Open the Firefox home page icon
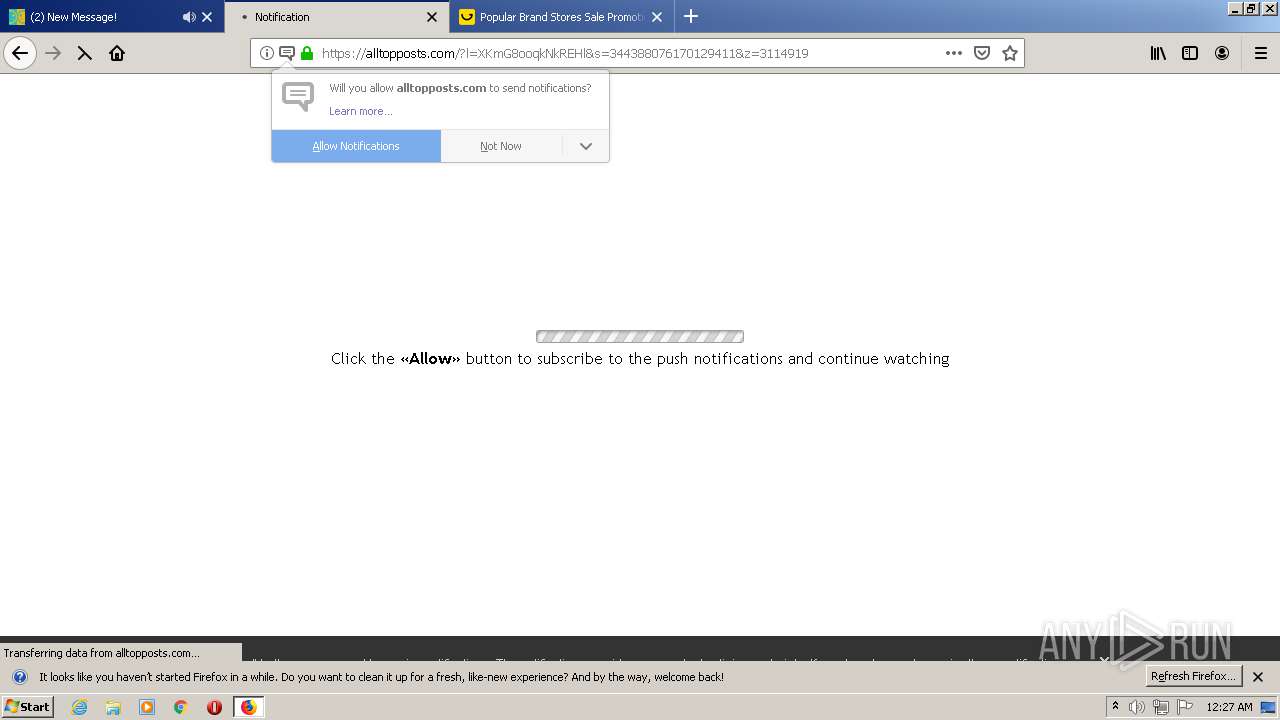 [x=117, y=53]
